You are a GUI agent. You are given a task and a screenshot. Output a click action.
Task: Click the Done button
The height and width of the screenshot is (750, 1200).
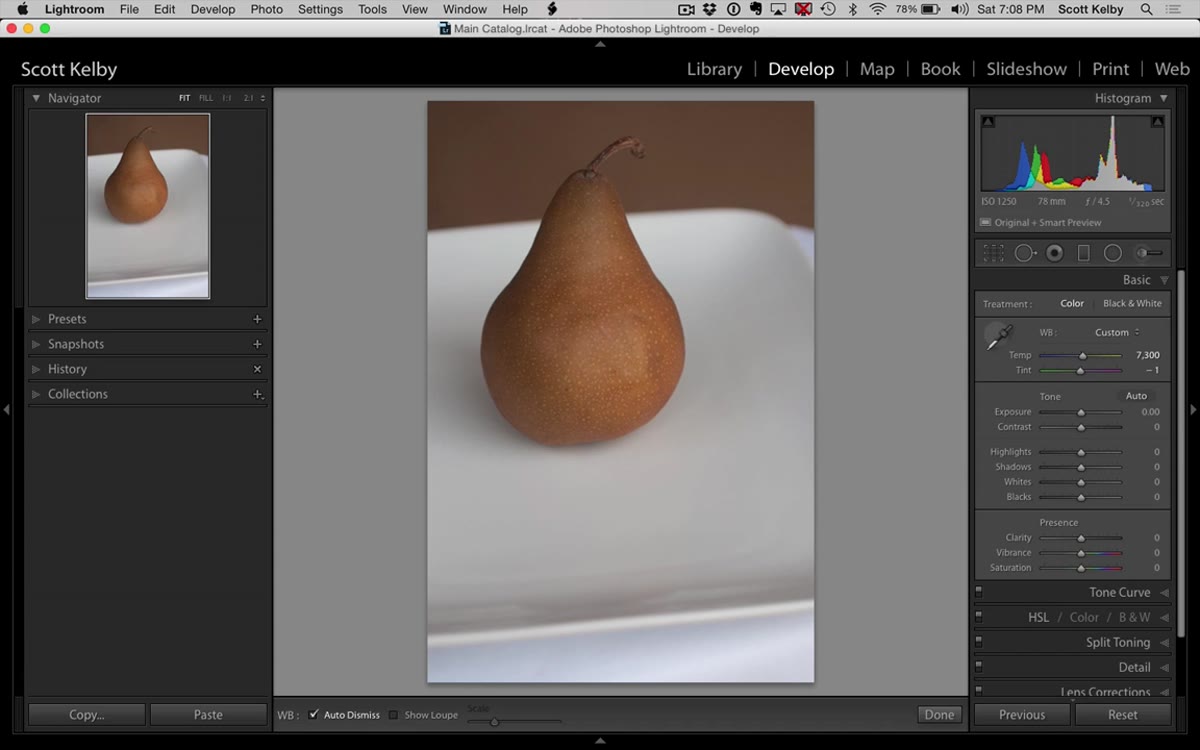939,715
